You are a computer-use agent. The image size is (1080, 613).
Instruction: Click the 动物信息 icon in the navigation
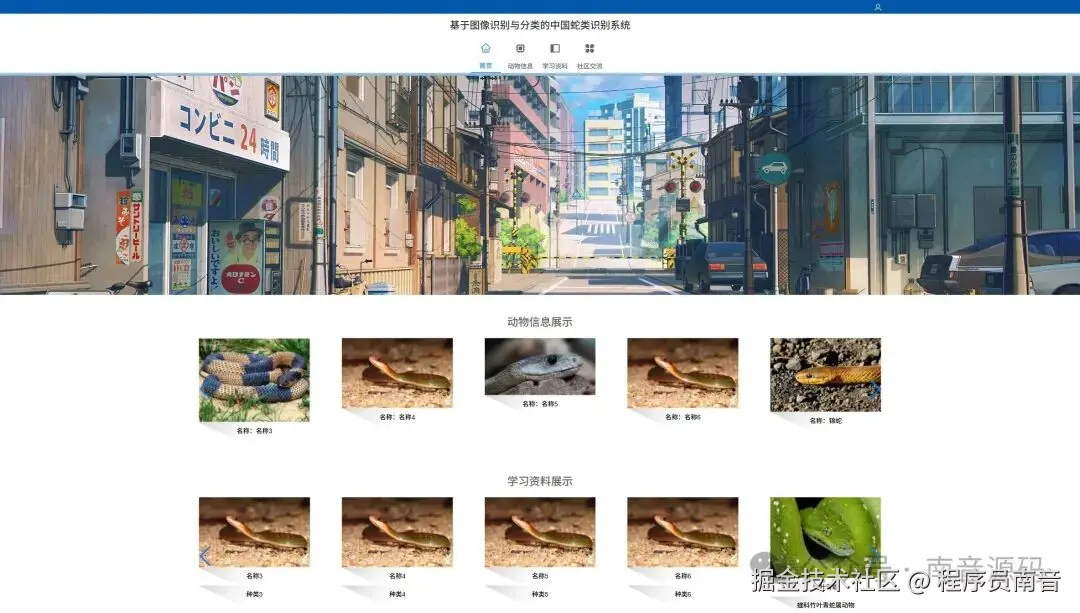pos(520,48)
